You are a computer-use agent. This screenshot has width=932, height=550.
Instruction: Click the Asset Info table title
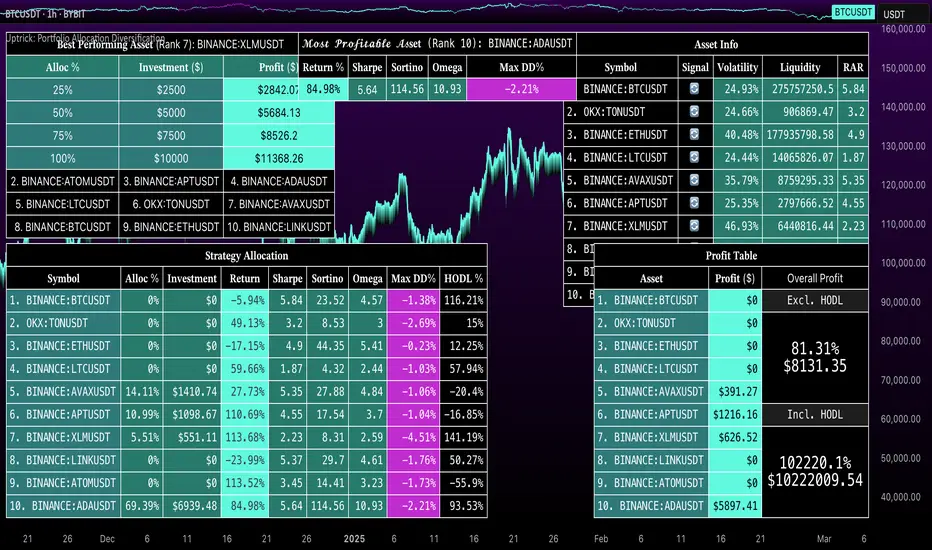tap(716, 44)
